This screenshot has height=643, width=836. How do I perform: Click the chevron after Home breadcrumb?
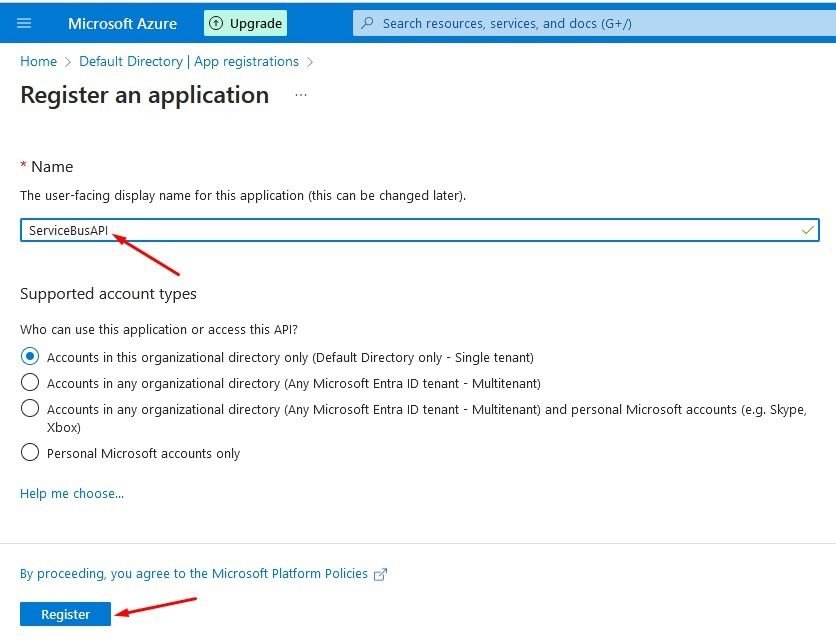point(68,62)
